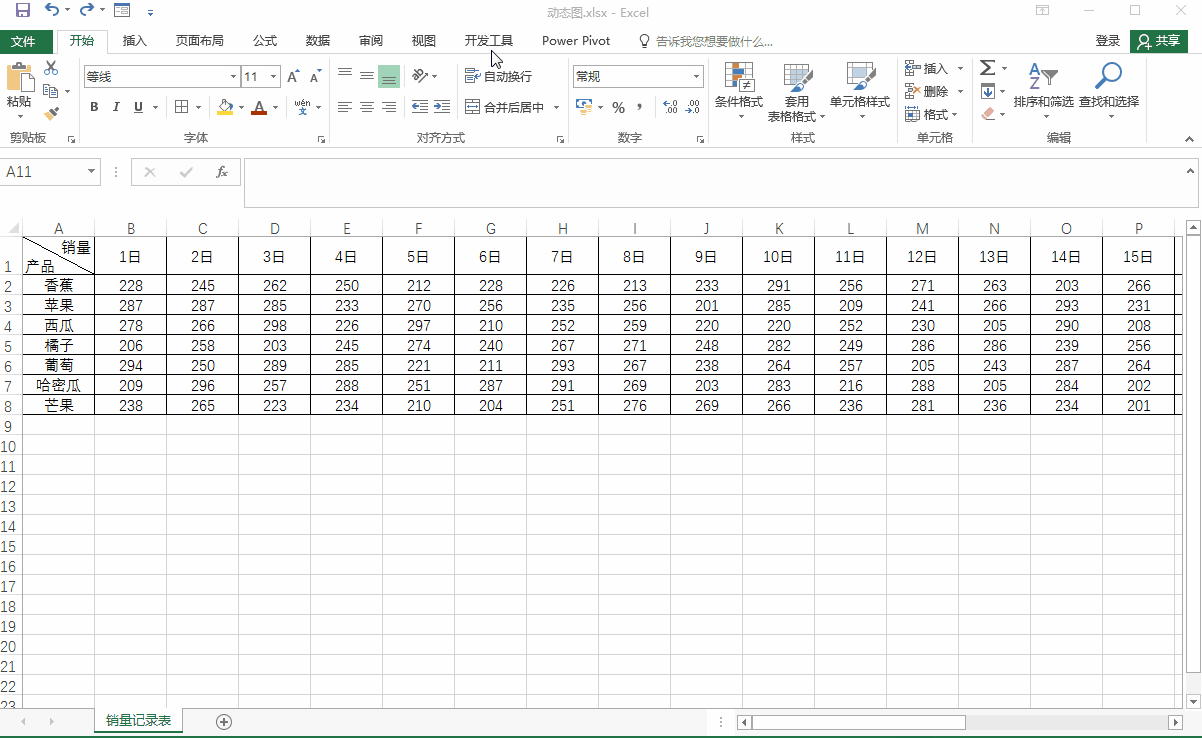
Task: Select column header H
Action: (x=563, y=229)
